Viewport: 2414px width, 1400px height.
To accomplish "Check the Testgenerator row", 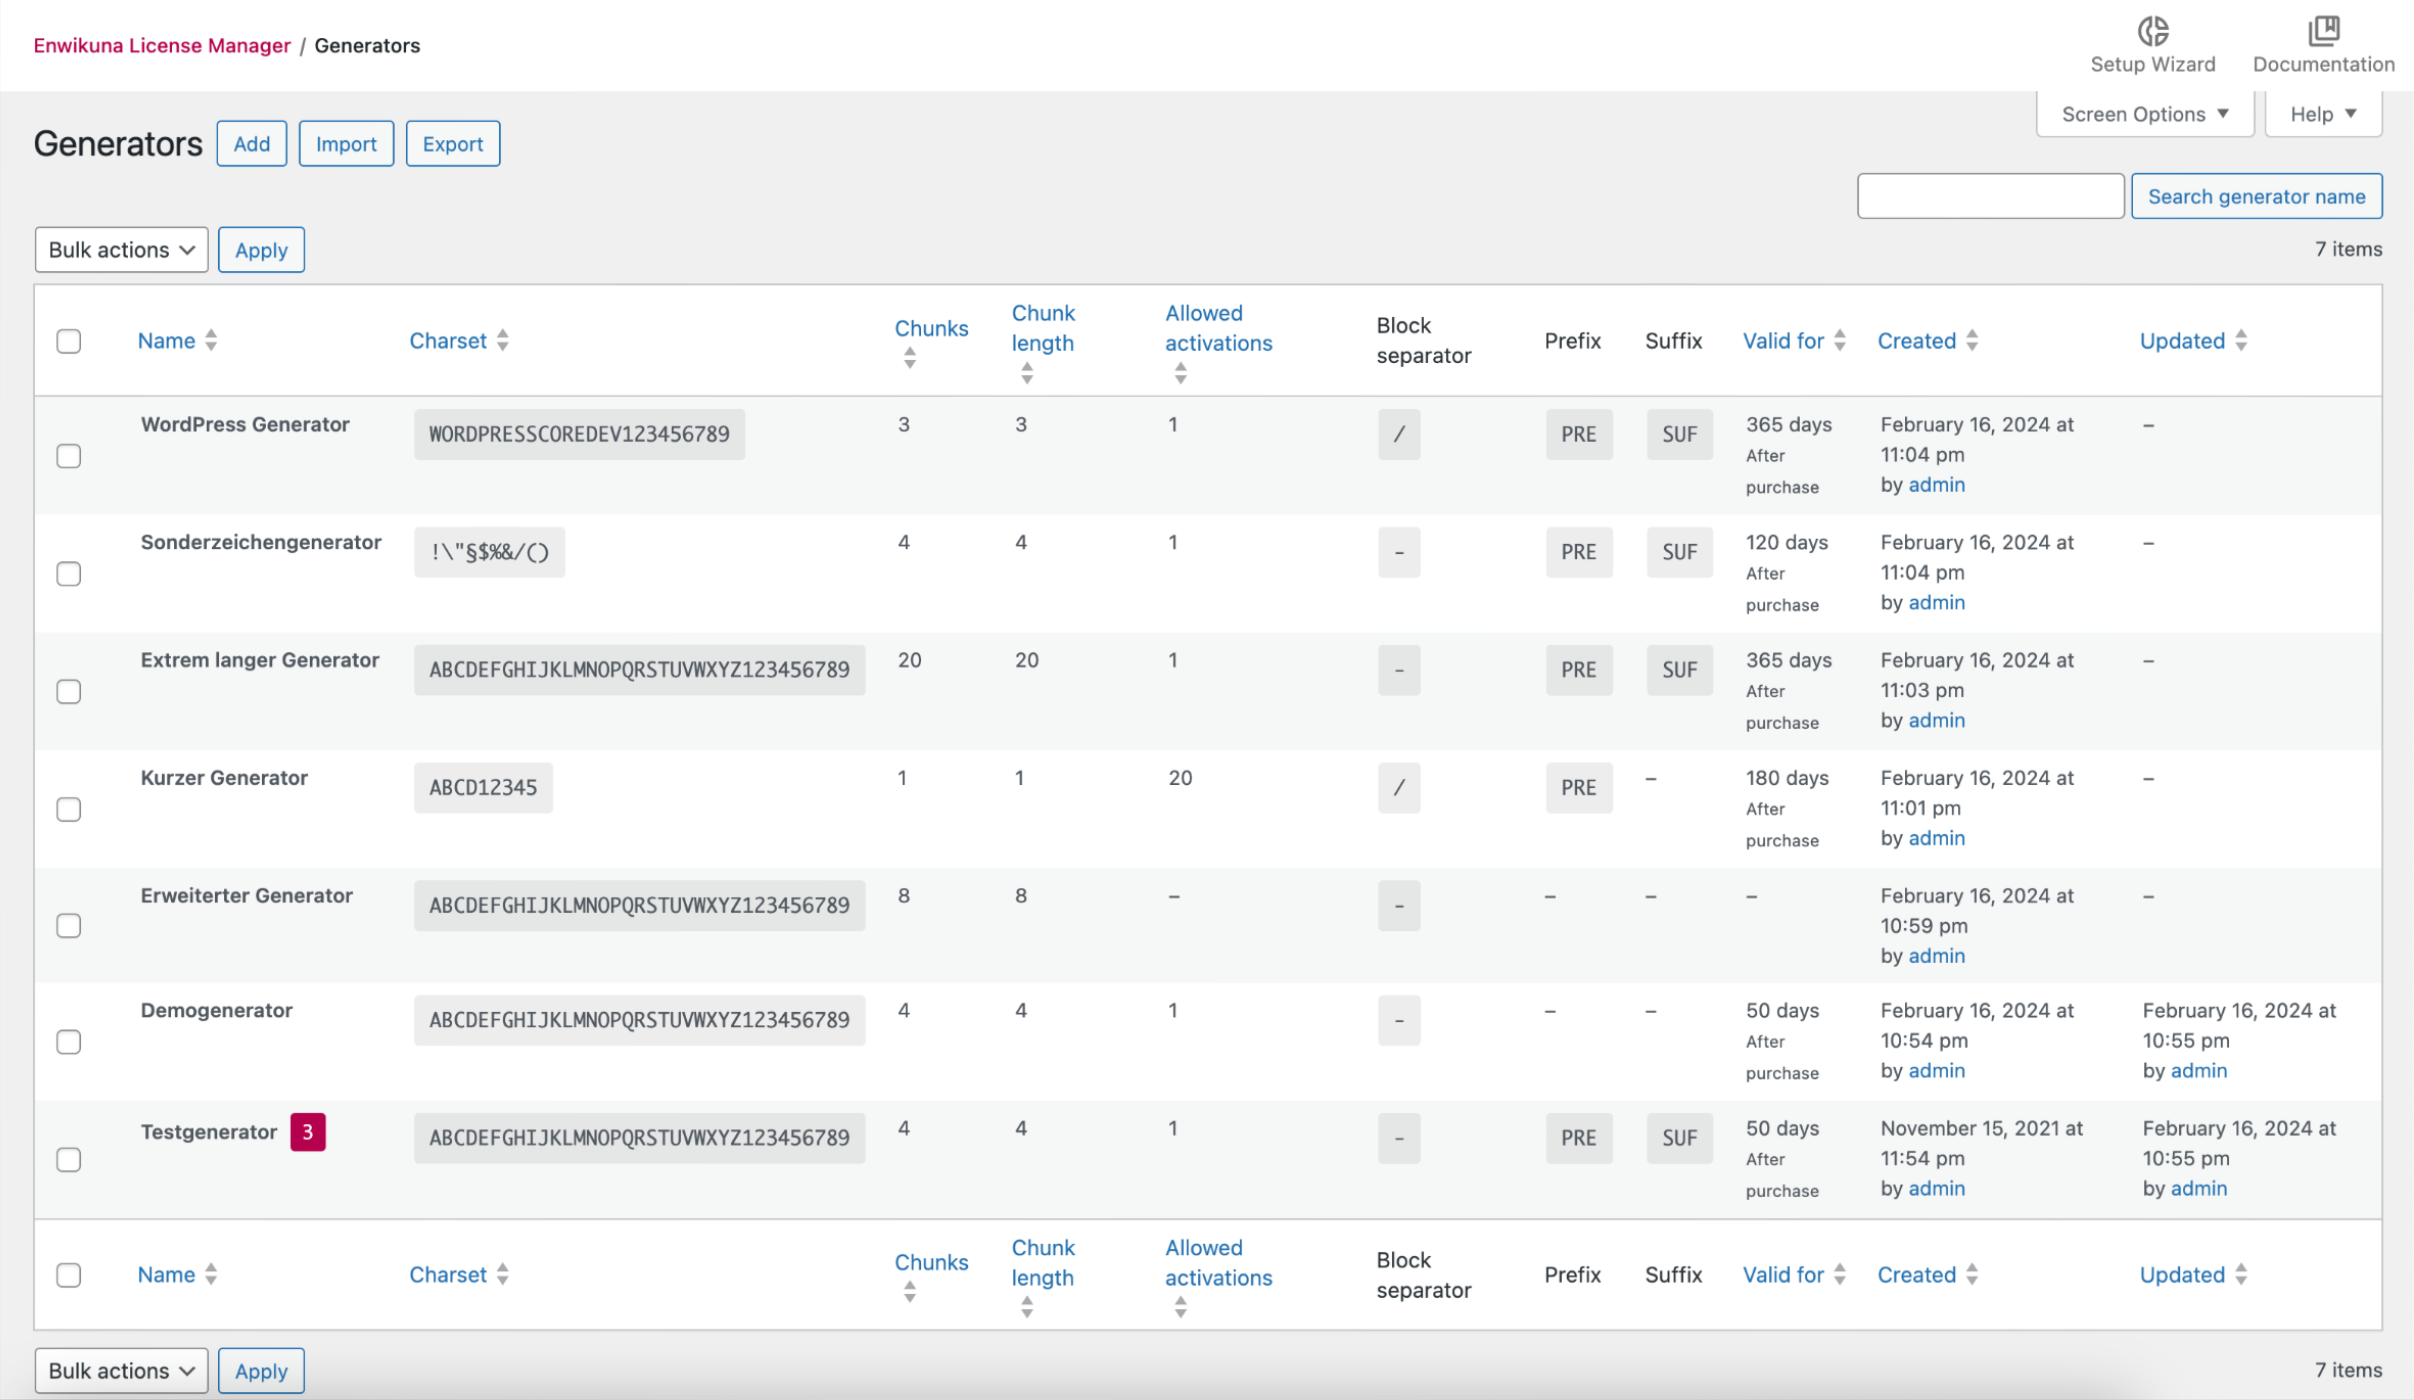I will [x=69, y=1160].
